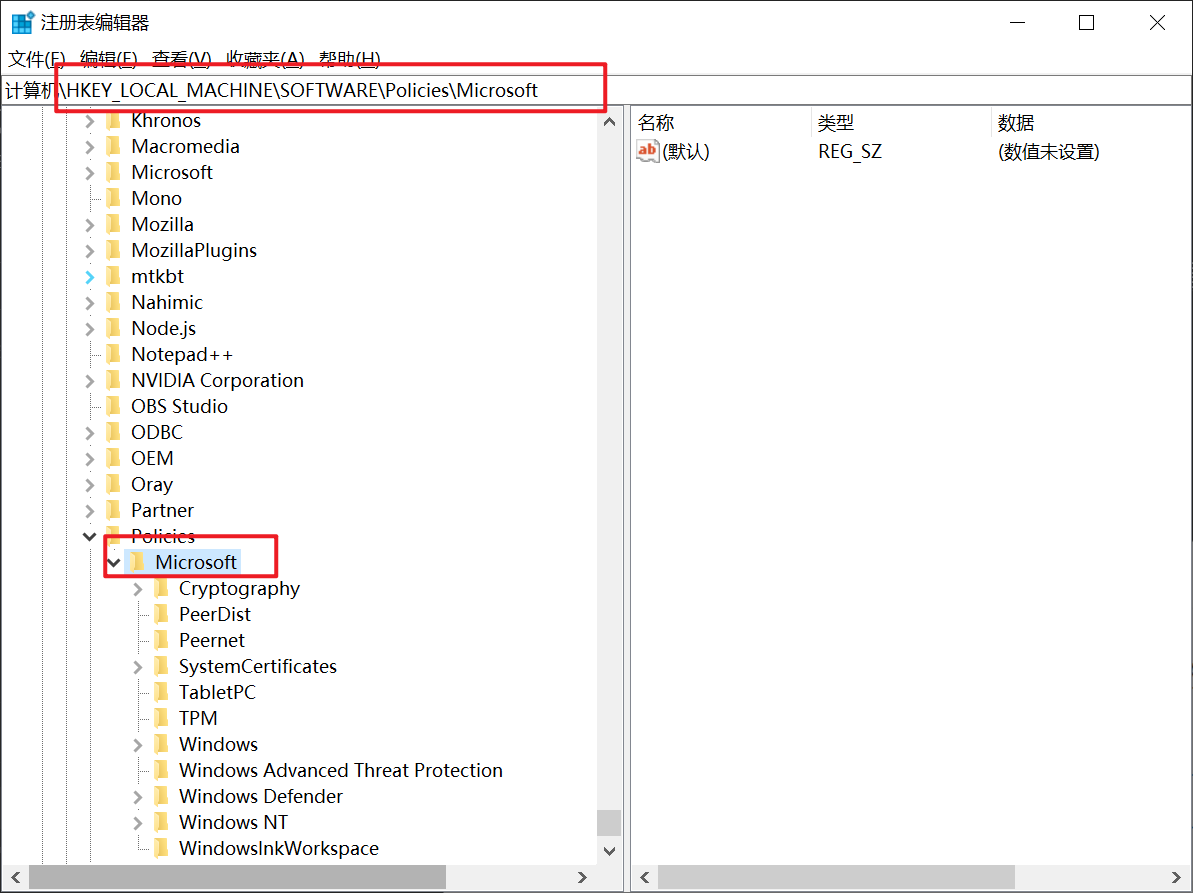
Task: Click values pane scroll left arrow
Action: click(x=644, y=877)
